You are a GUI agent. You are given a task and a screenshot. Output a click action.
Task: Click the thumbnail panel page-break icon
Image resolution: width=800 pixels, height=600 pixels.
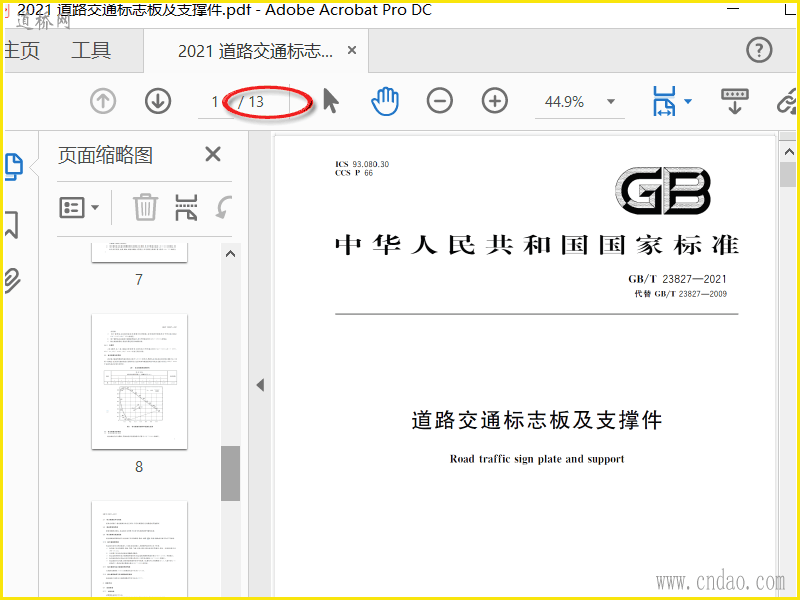click(x=186, y=207)
